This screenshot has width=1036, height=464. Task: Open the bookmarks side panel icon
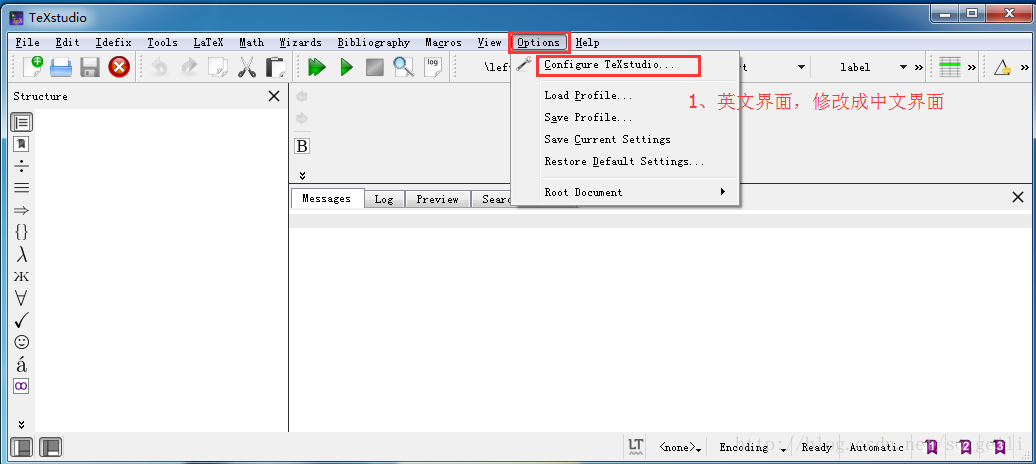[x=22, y=144]
